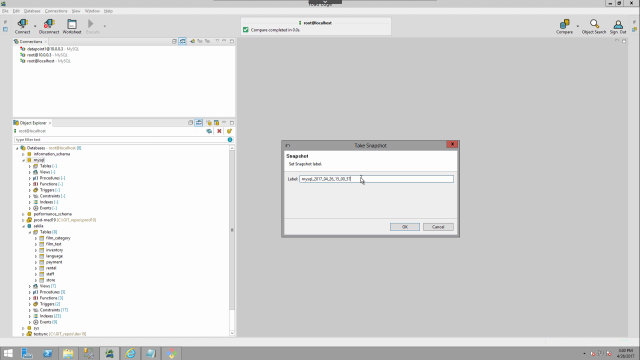Viewport: 640px width, 360px height.
Task: Open Internet Explorer from taskbar
Action: pyautogui.click(x=130, y=353)
